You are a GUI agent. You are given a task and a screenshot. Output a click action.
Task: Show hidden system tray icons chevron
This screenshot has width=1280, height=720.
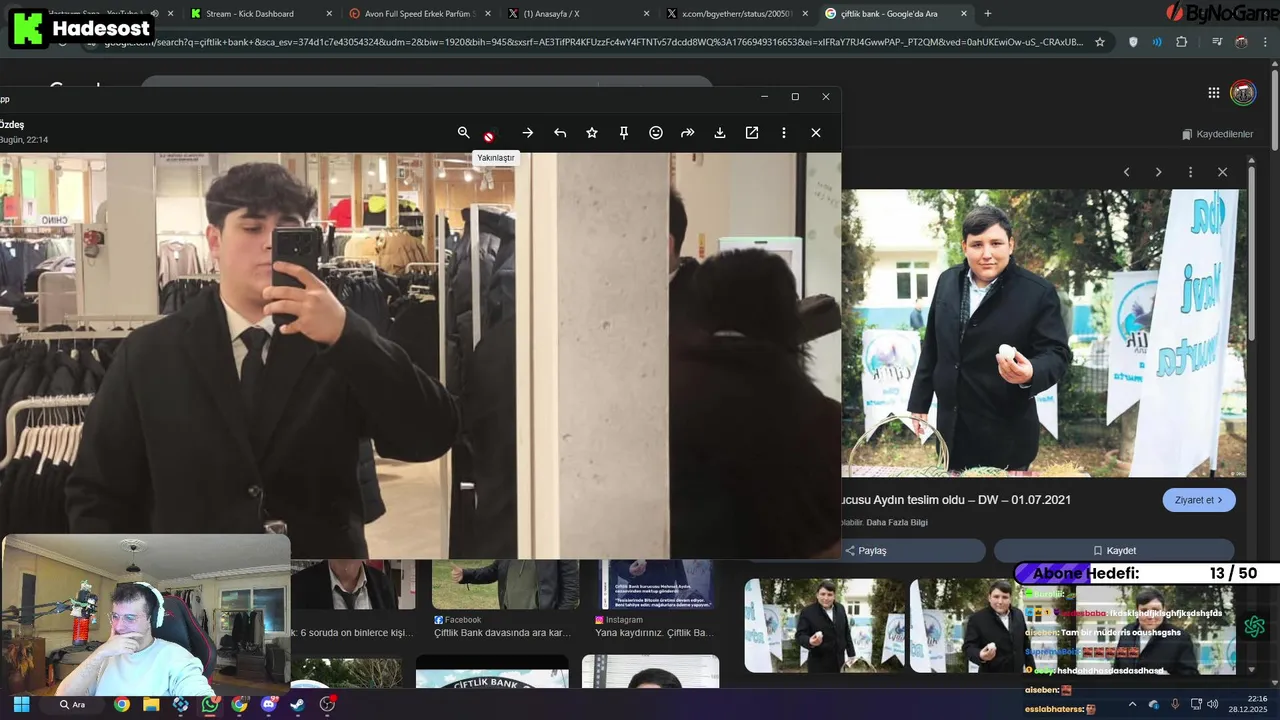point(1133,704)
